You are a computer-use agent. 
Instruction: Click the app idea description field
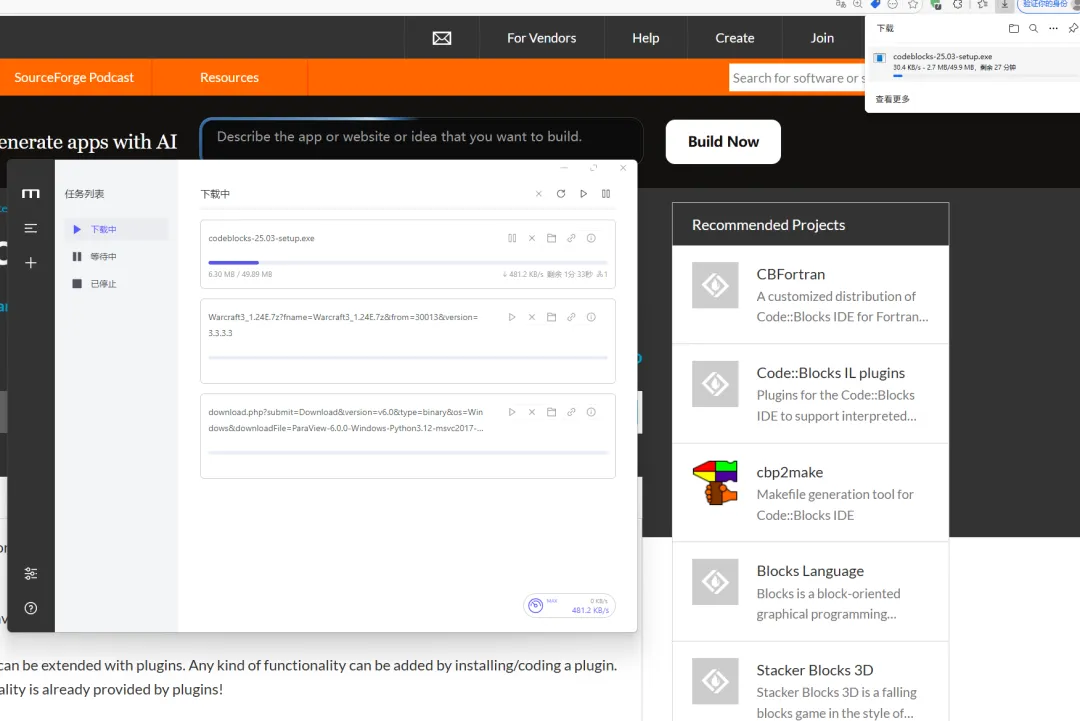click(422, 138)
